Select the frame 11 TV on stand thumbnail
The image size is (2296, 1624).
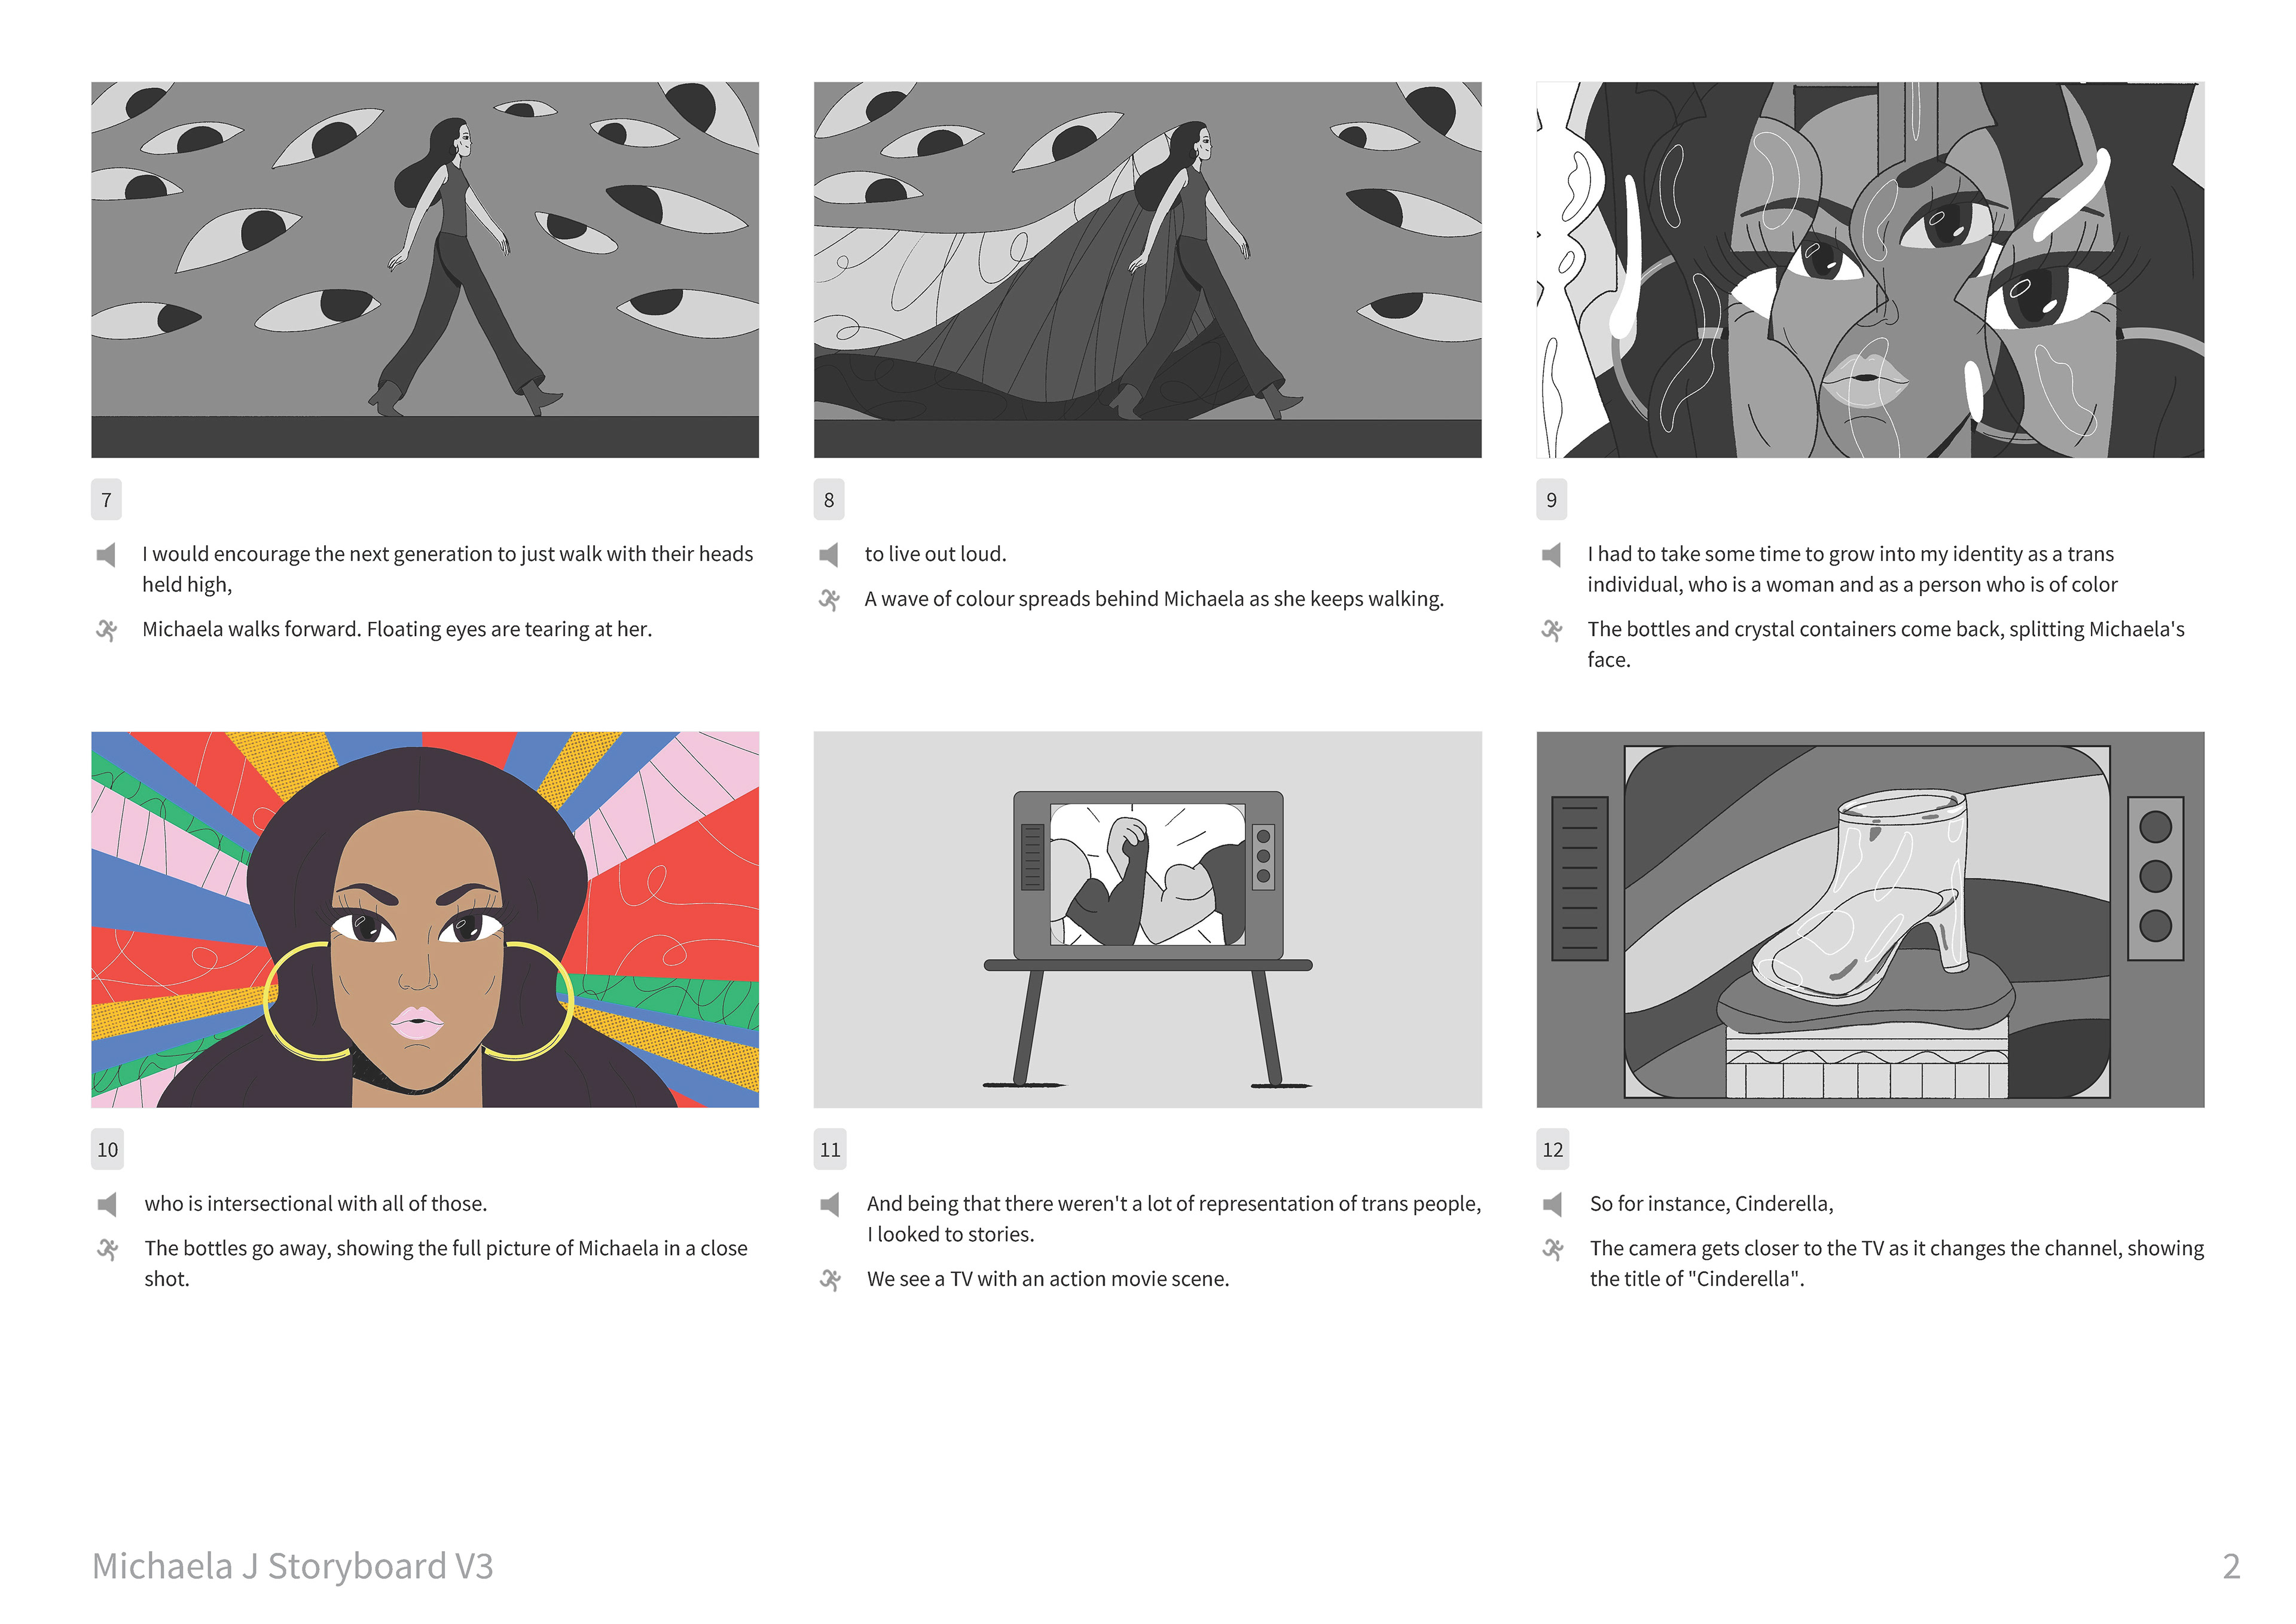pos(1148,920)
